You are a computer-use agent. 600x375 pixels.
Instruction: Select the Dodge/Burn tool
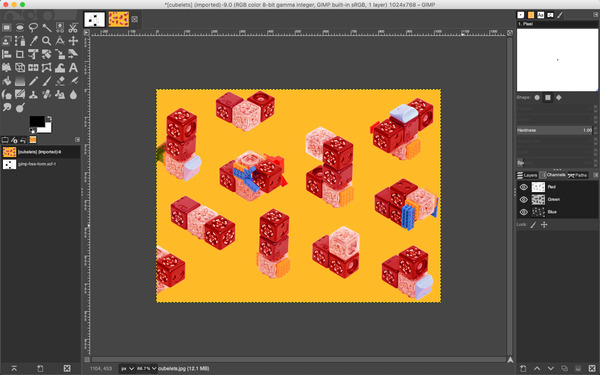pyautogui.click(x=20, y=107)
